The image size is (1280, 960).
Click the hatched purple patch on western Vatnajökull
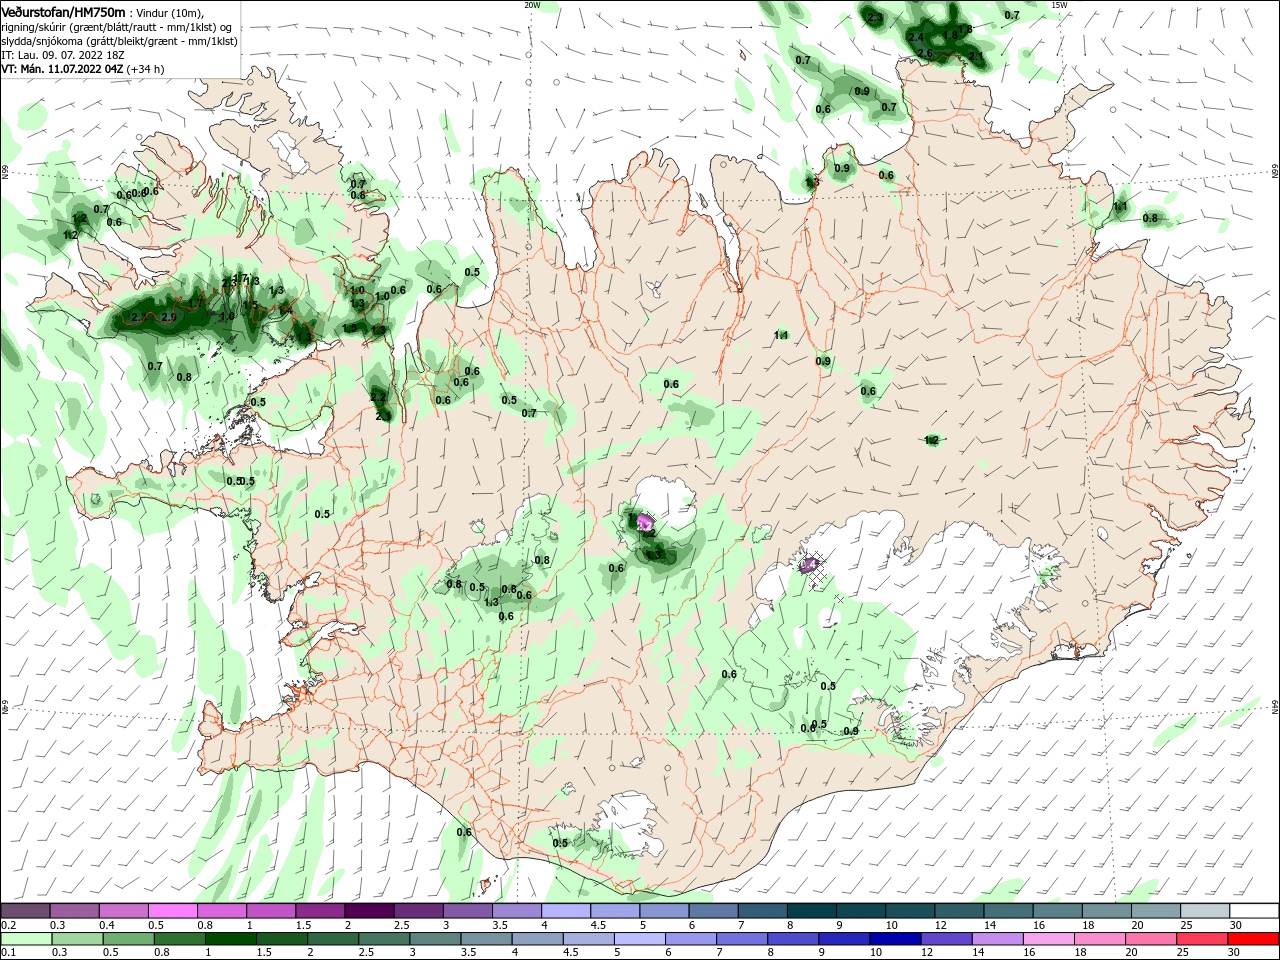810,566
